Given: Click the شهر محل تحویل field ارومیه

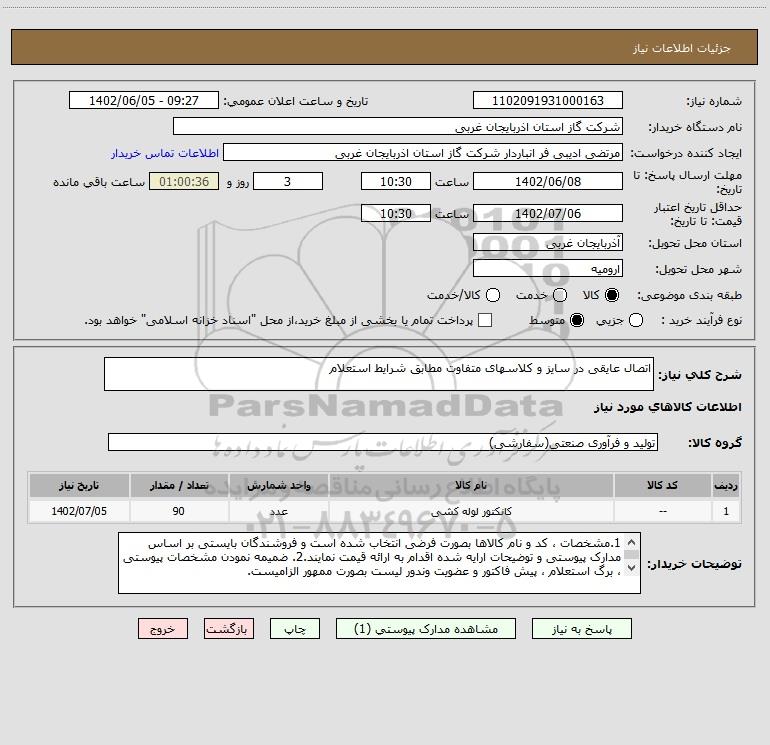Looking at the screenshot, I should pos(548,268).
